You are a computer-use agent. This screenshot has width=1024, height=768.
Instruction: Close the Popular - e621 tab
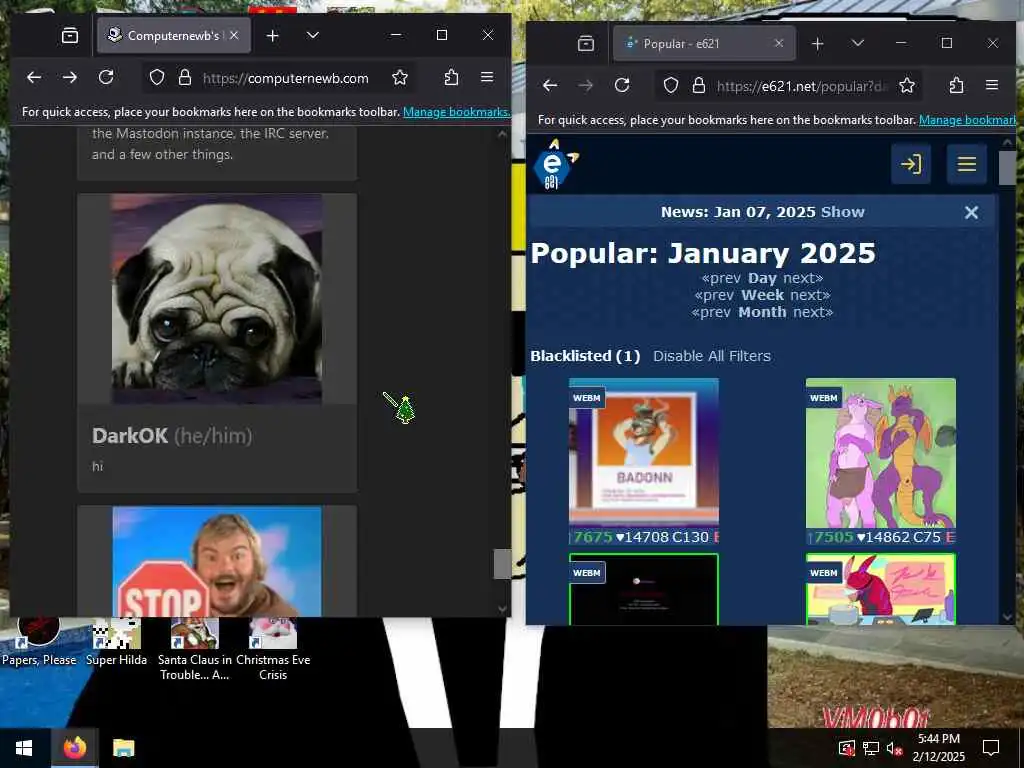778,44
